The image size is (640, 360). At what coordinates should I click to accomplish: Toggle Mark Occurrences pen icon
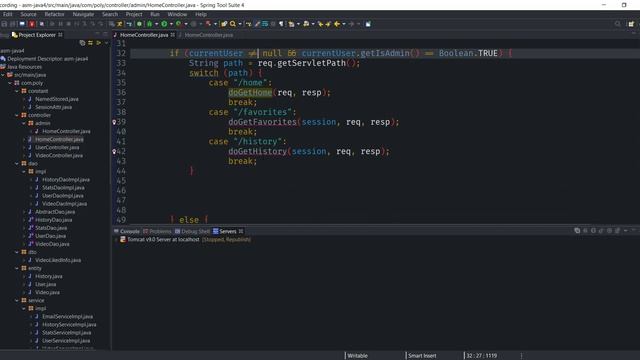click(257, 24)
